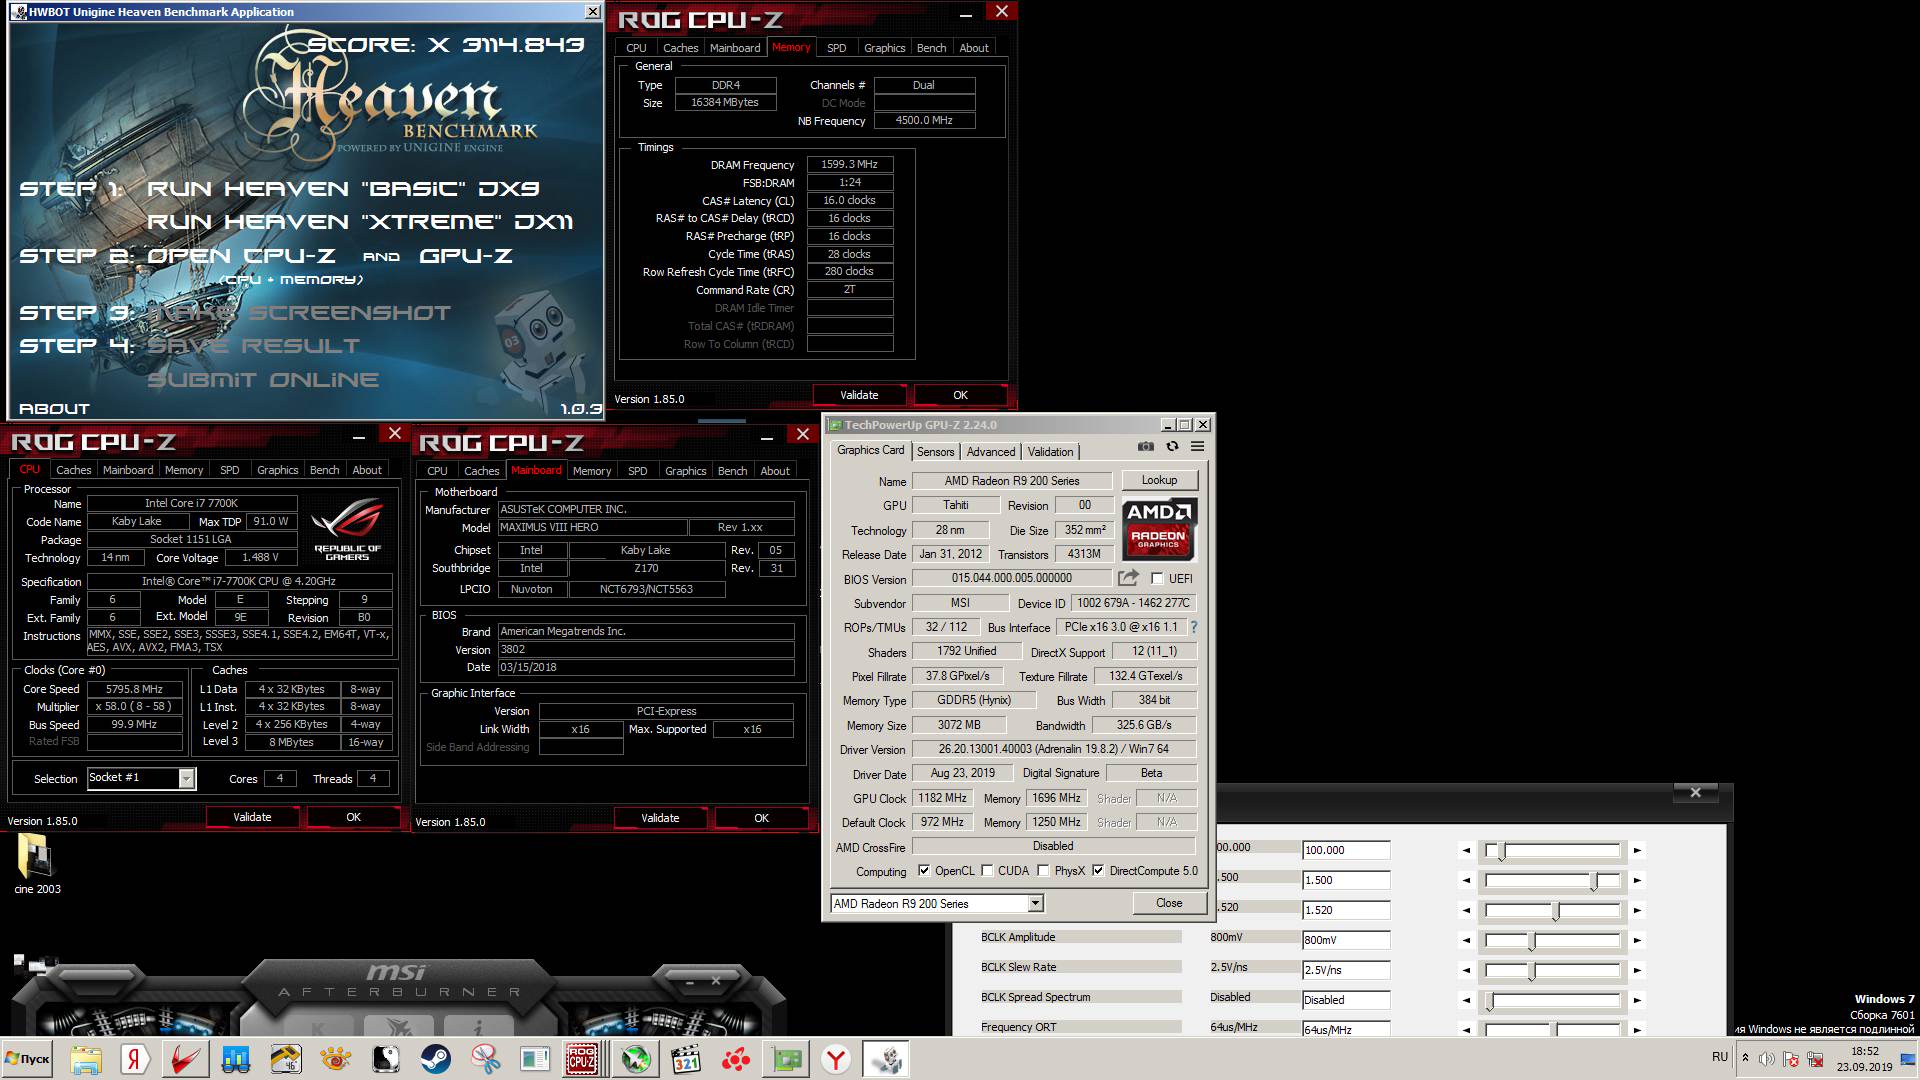Take a GPU-Z screenshot with camera icon
This screenshot has width=1920, height=1080.
1146,447
